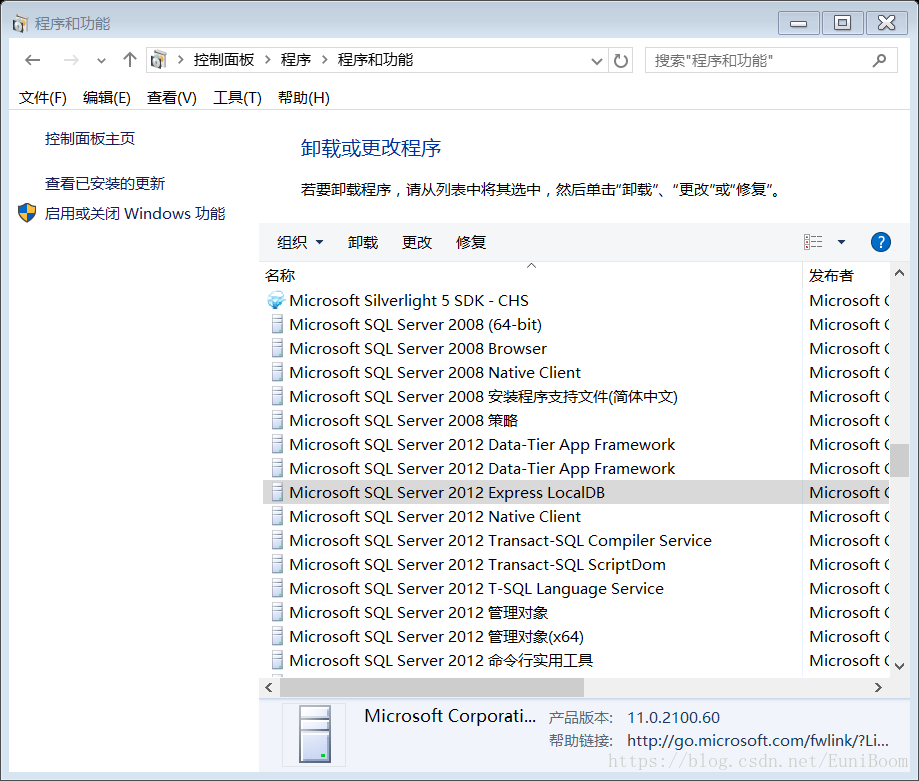Viewport: 919px width, 781px height.
Task: Select icon of SQL Server 2012 Express LocalDB
Action: pos(277,493)
